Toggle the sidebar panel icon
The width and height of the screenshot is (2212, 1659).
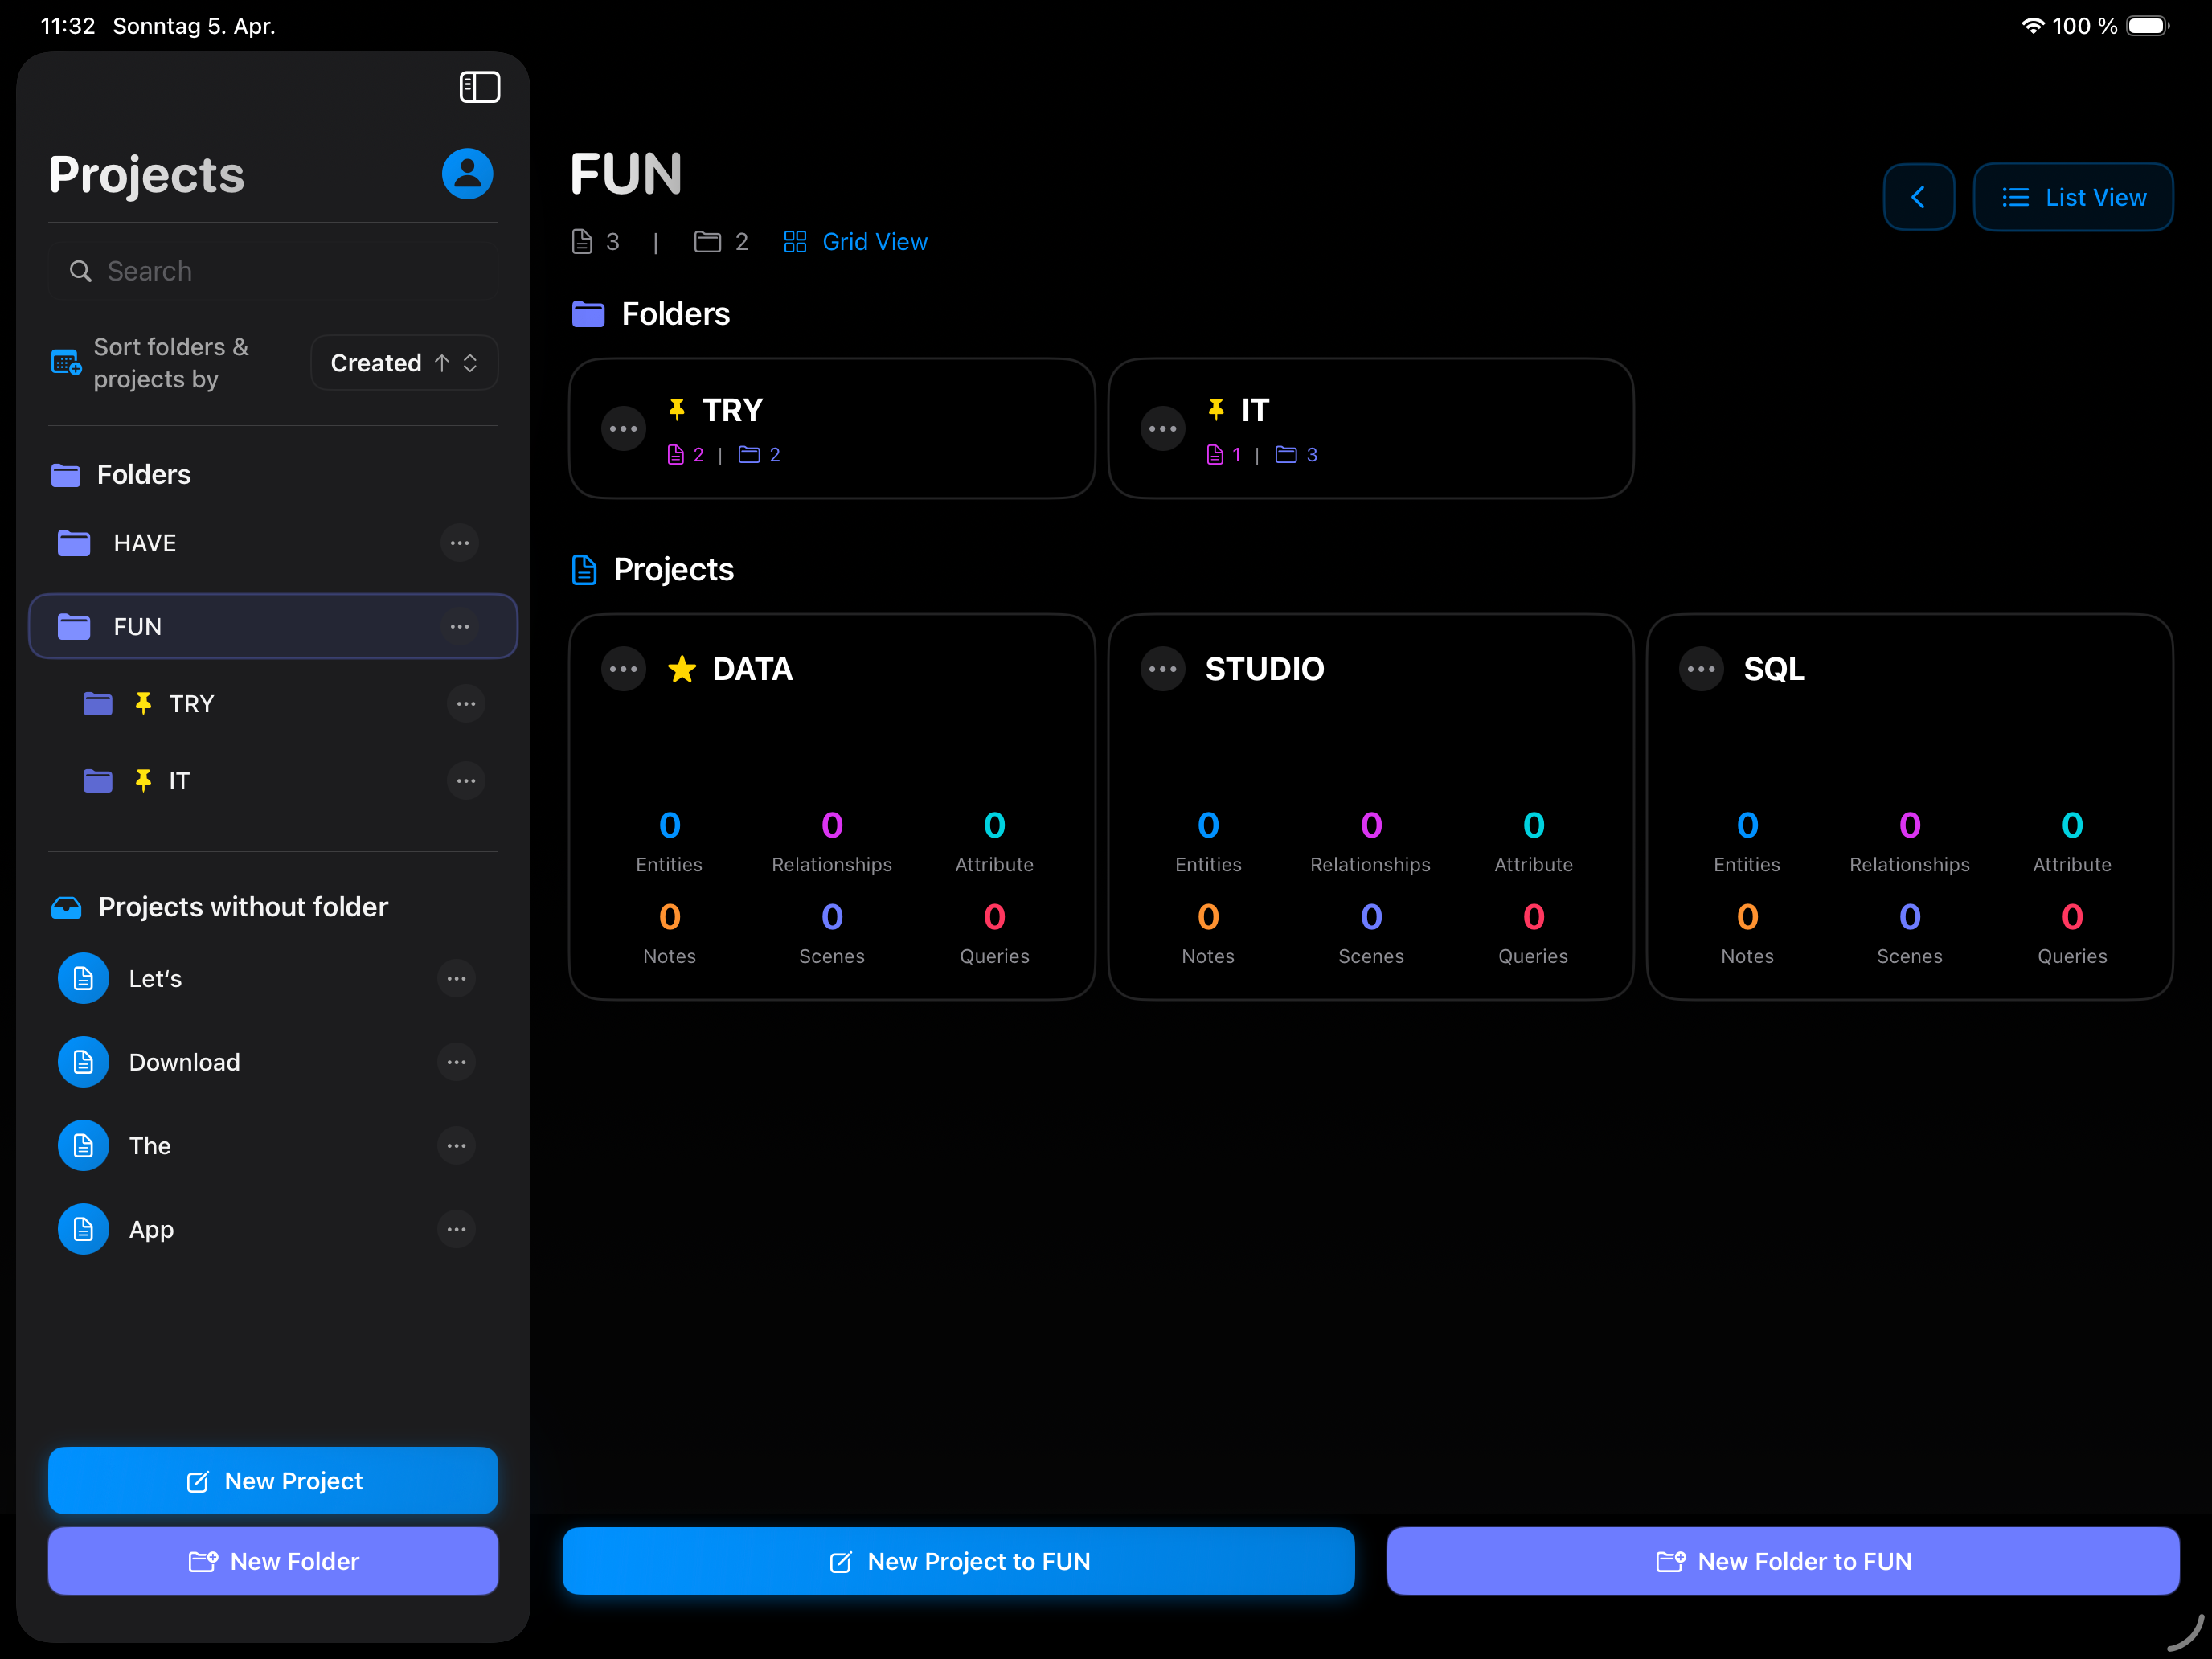pos(479,87)
